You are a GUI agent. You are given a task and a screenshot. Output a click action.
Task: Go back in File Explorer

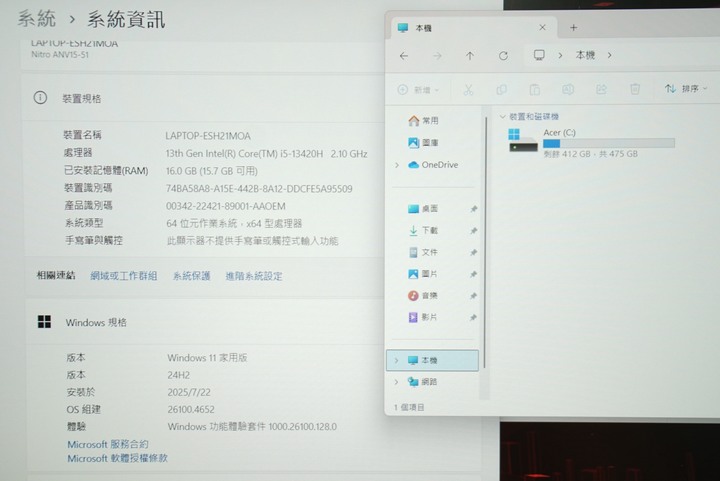pos(404,56)
